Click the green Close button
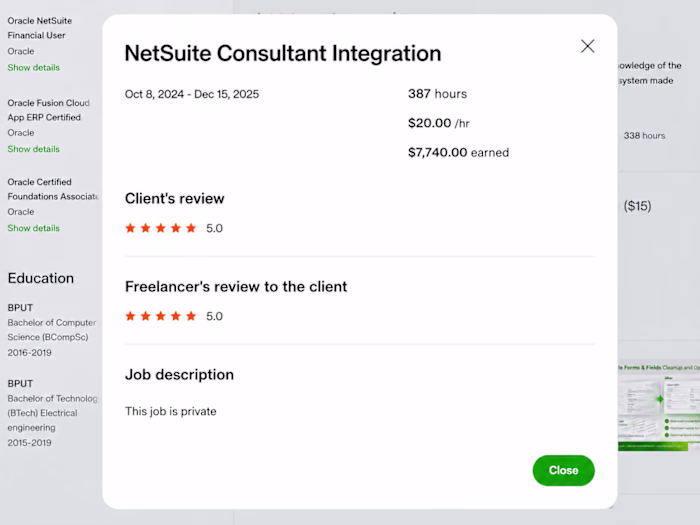Screen dimensions: 700x525 tap(563, 470)
